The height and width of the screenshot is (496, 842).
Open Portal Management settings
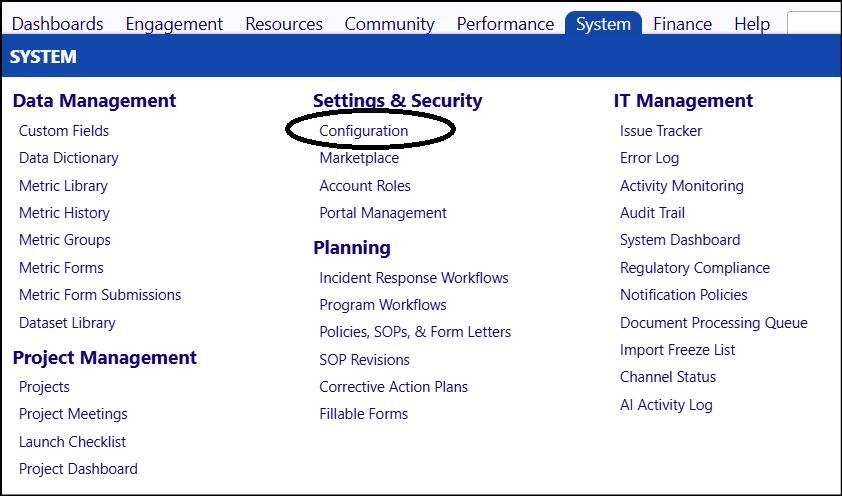[x=383, y=213]
